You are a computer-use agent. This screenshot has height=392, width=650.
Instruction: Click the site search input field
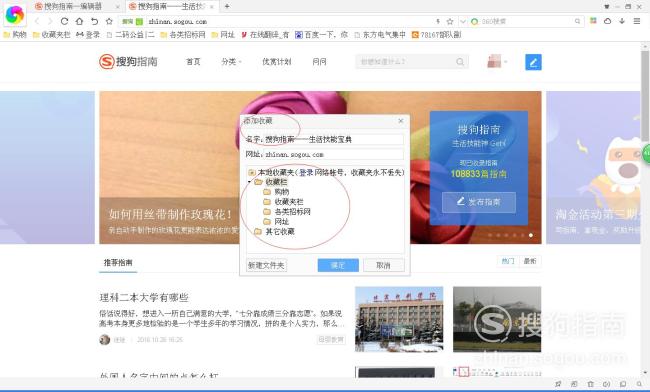(404, 62)
